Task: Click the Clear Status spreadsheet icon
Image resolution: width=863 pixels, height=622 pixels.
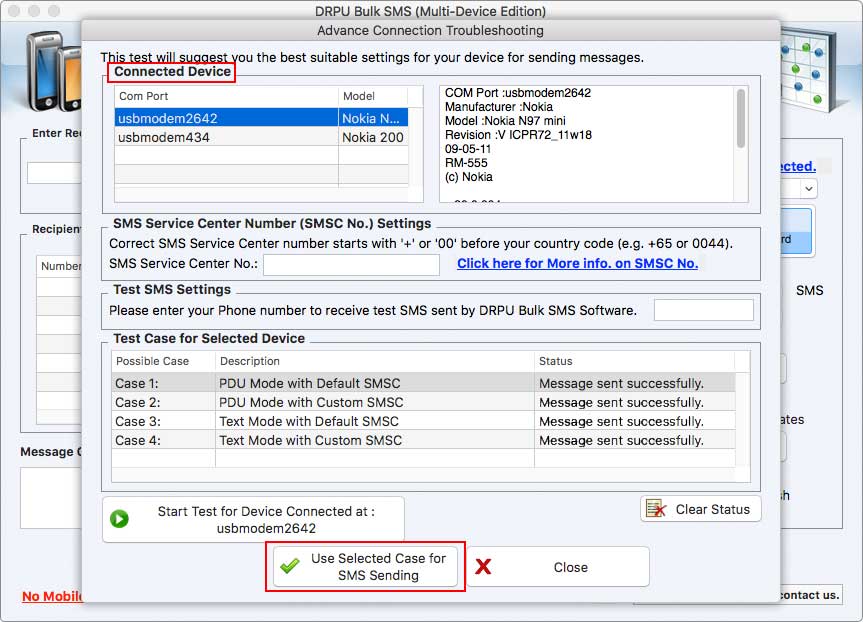Action: [x=656, y=509]
